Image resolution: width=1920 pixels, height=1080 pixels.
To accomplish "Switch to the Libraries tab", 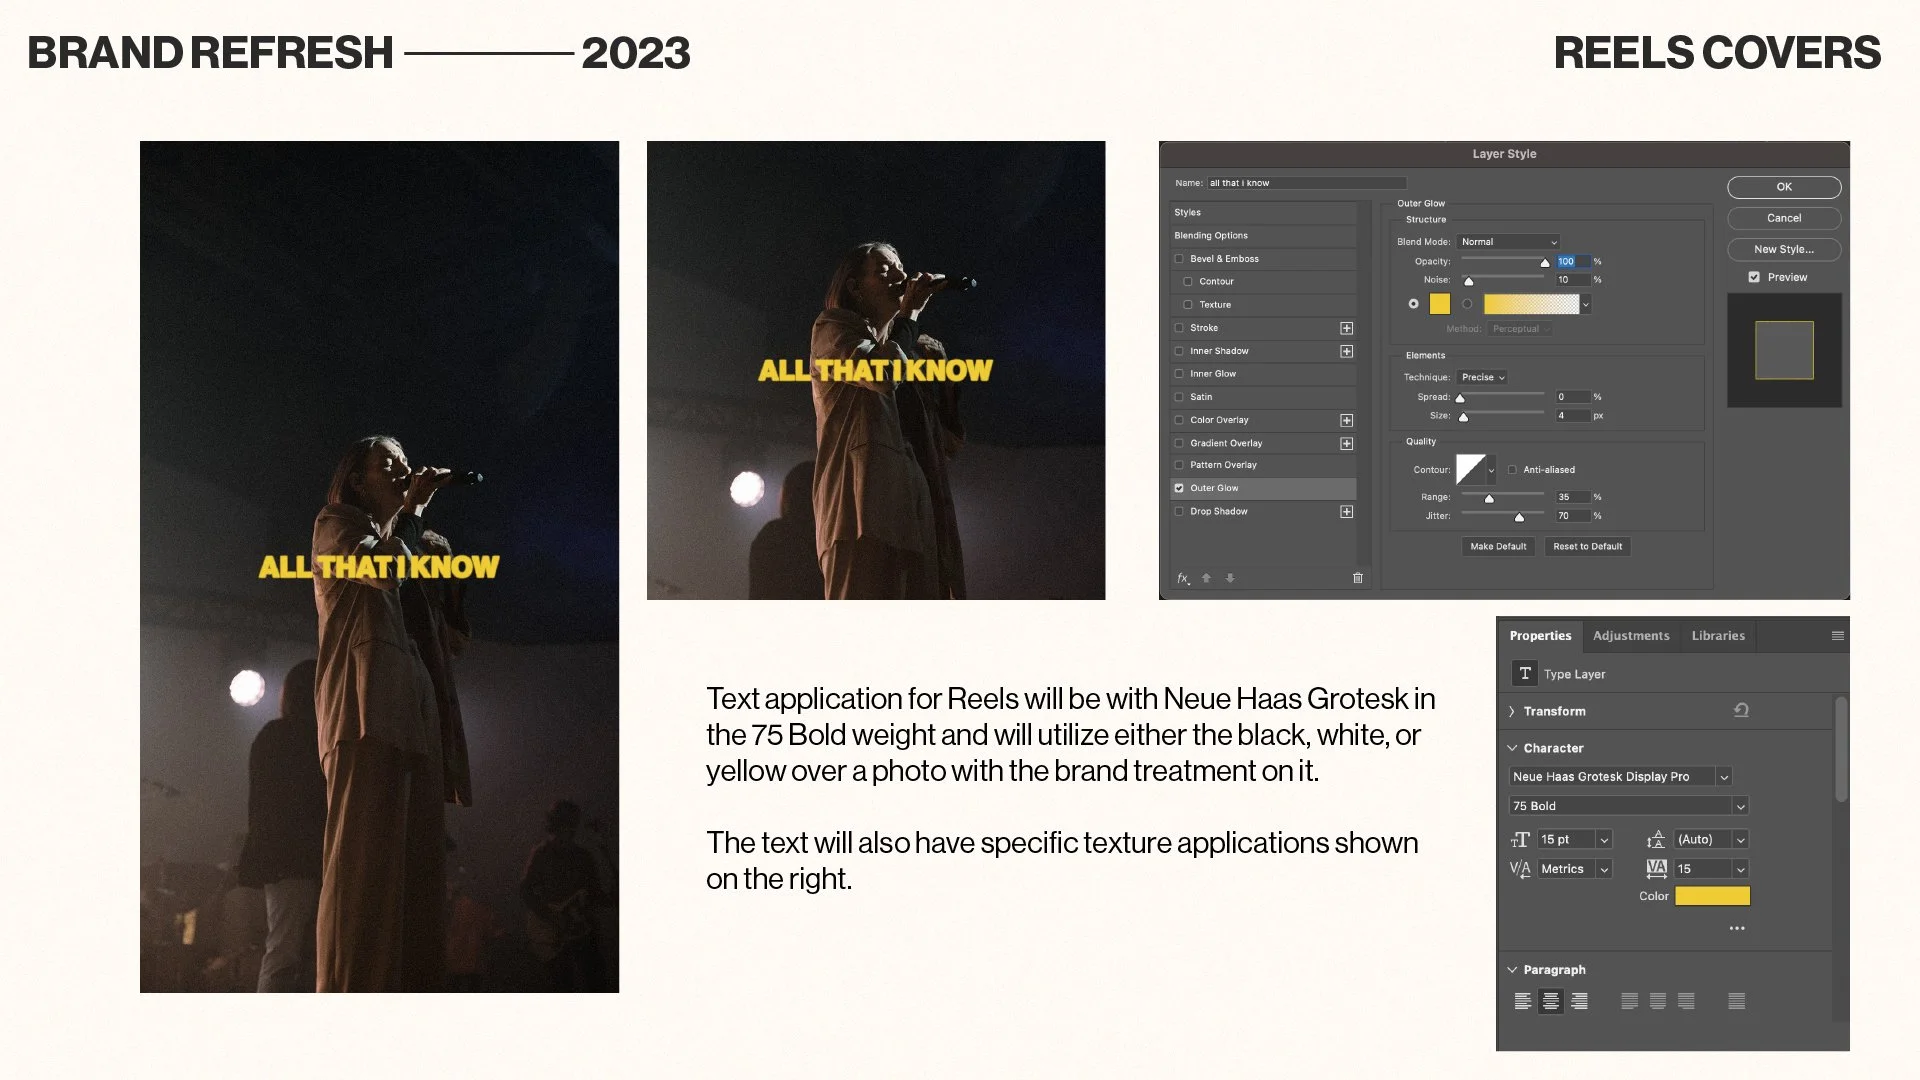I will (x=1717, y=636).
